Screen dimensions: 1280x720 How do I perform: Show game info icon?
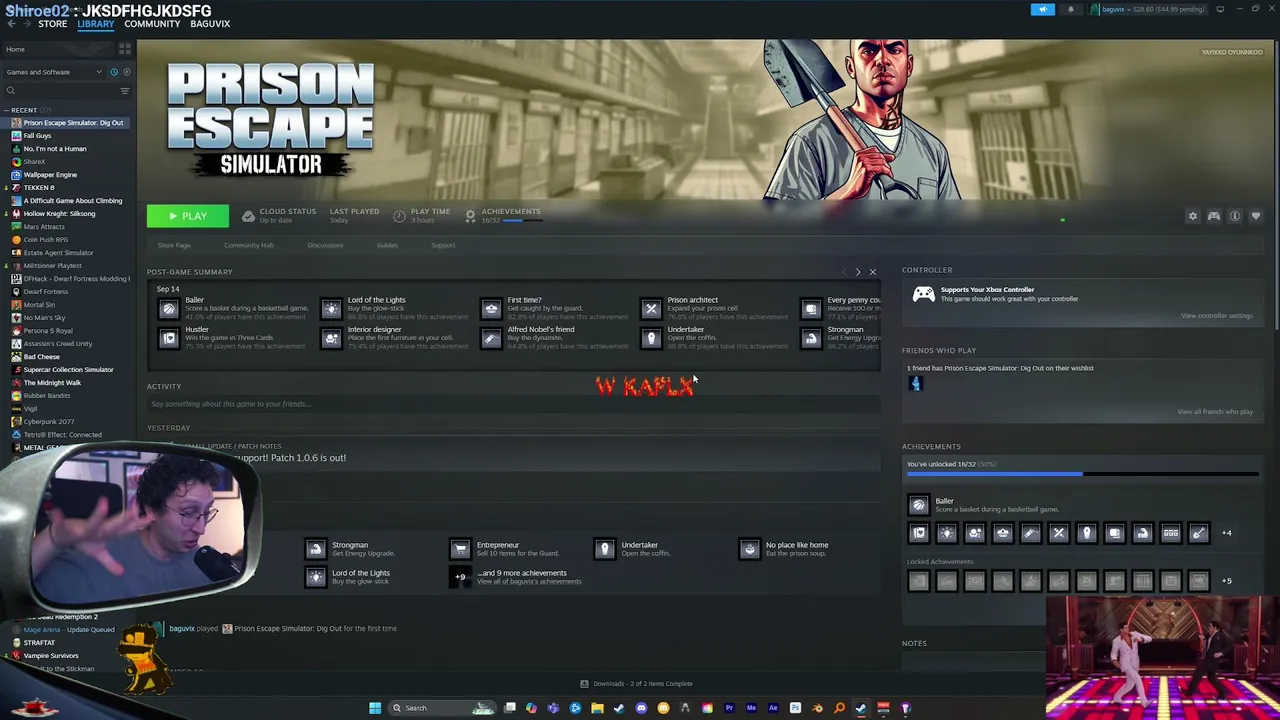click(x=1235, y=216)
